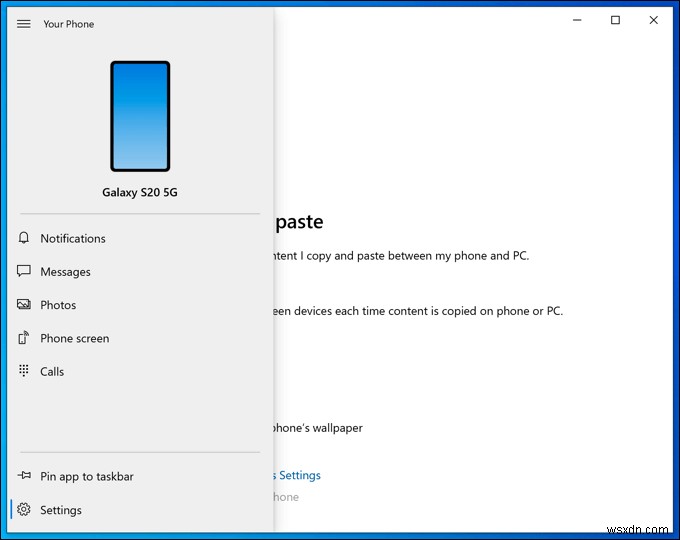
Task: Click the Calls dial pad icon
Action: (24, 371)
